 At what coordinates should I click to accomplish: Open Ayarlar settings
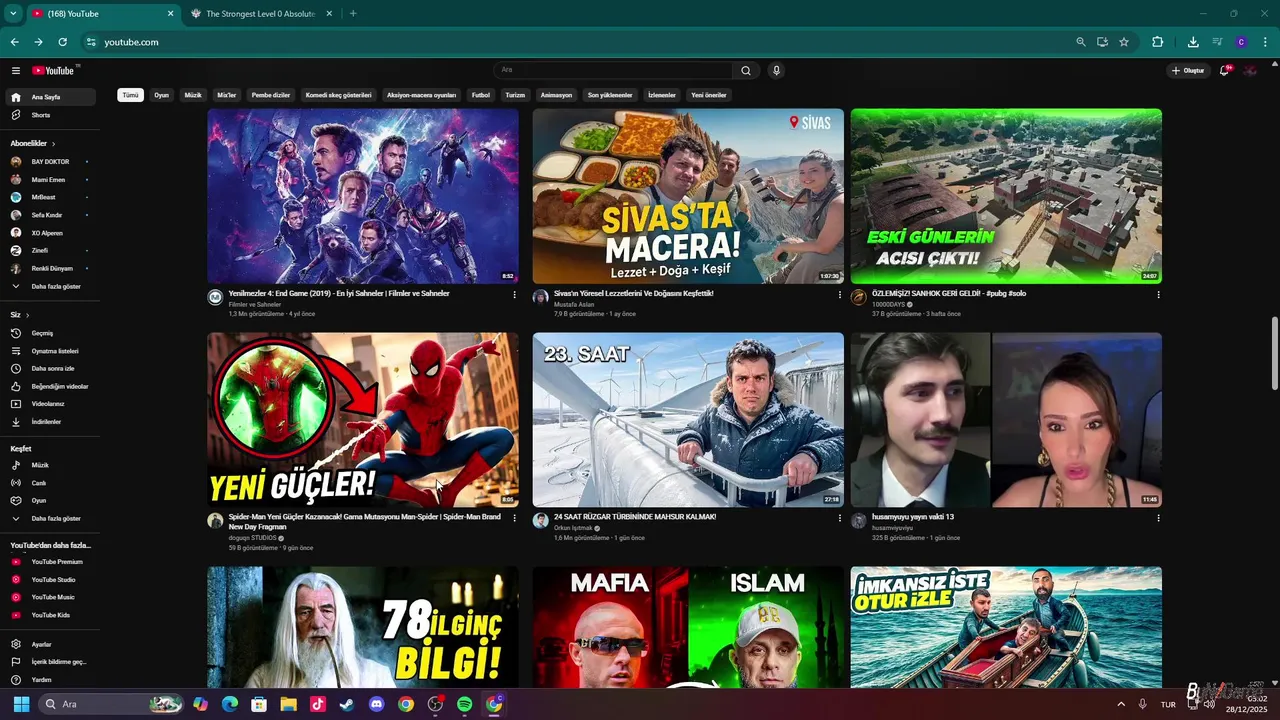(x=52, y=644)
